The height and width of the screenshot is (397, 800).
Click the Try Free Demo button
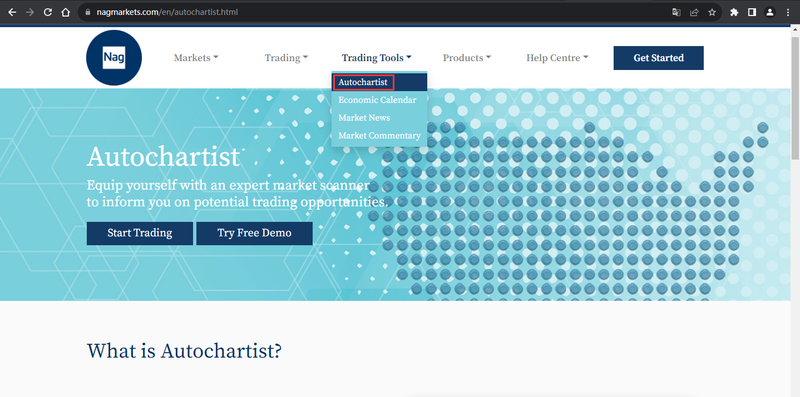click(254, 233)
